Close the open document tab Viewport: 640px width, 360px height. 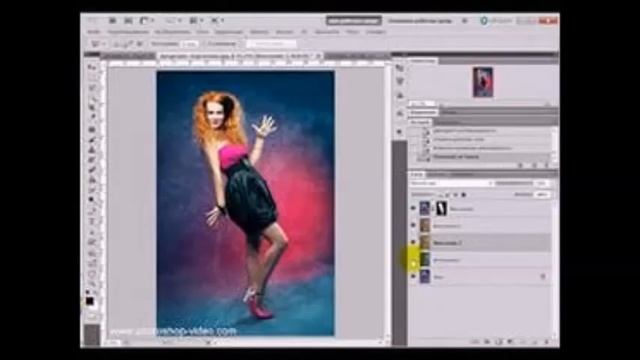pos(318,56)
